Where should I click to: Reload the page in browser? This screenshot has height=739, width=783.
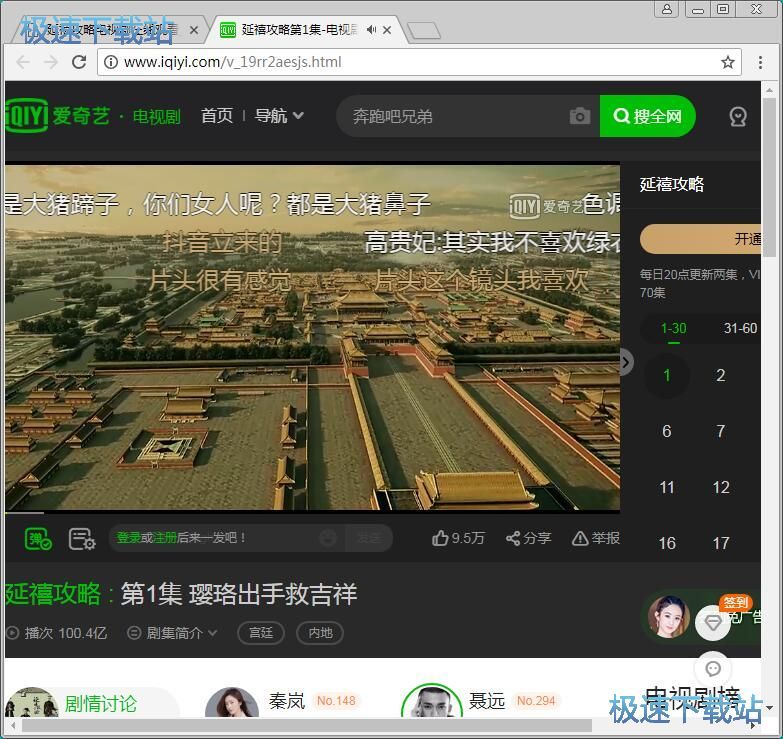coord(79,62)
